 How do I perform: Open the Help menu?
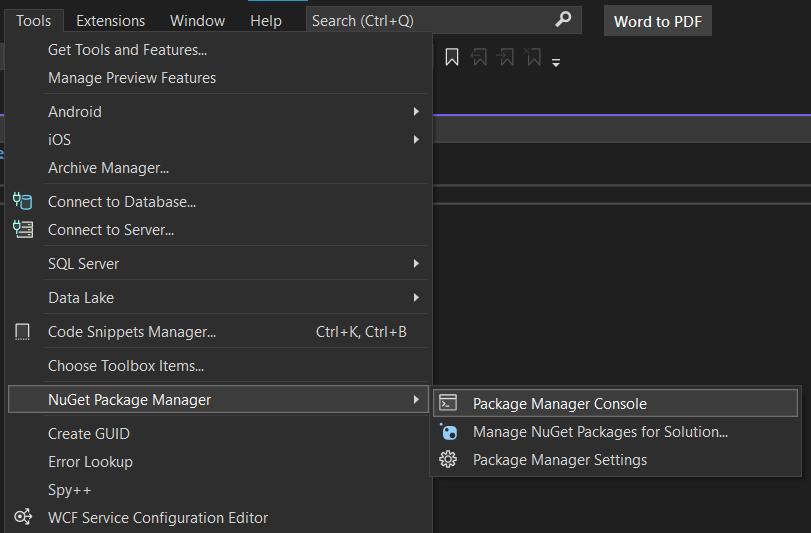pyautogui.click(x=266, y=21)
